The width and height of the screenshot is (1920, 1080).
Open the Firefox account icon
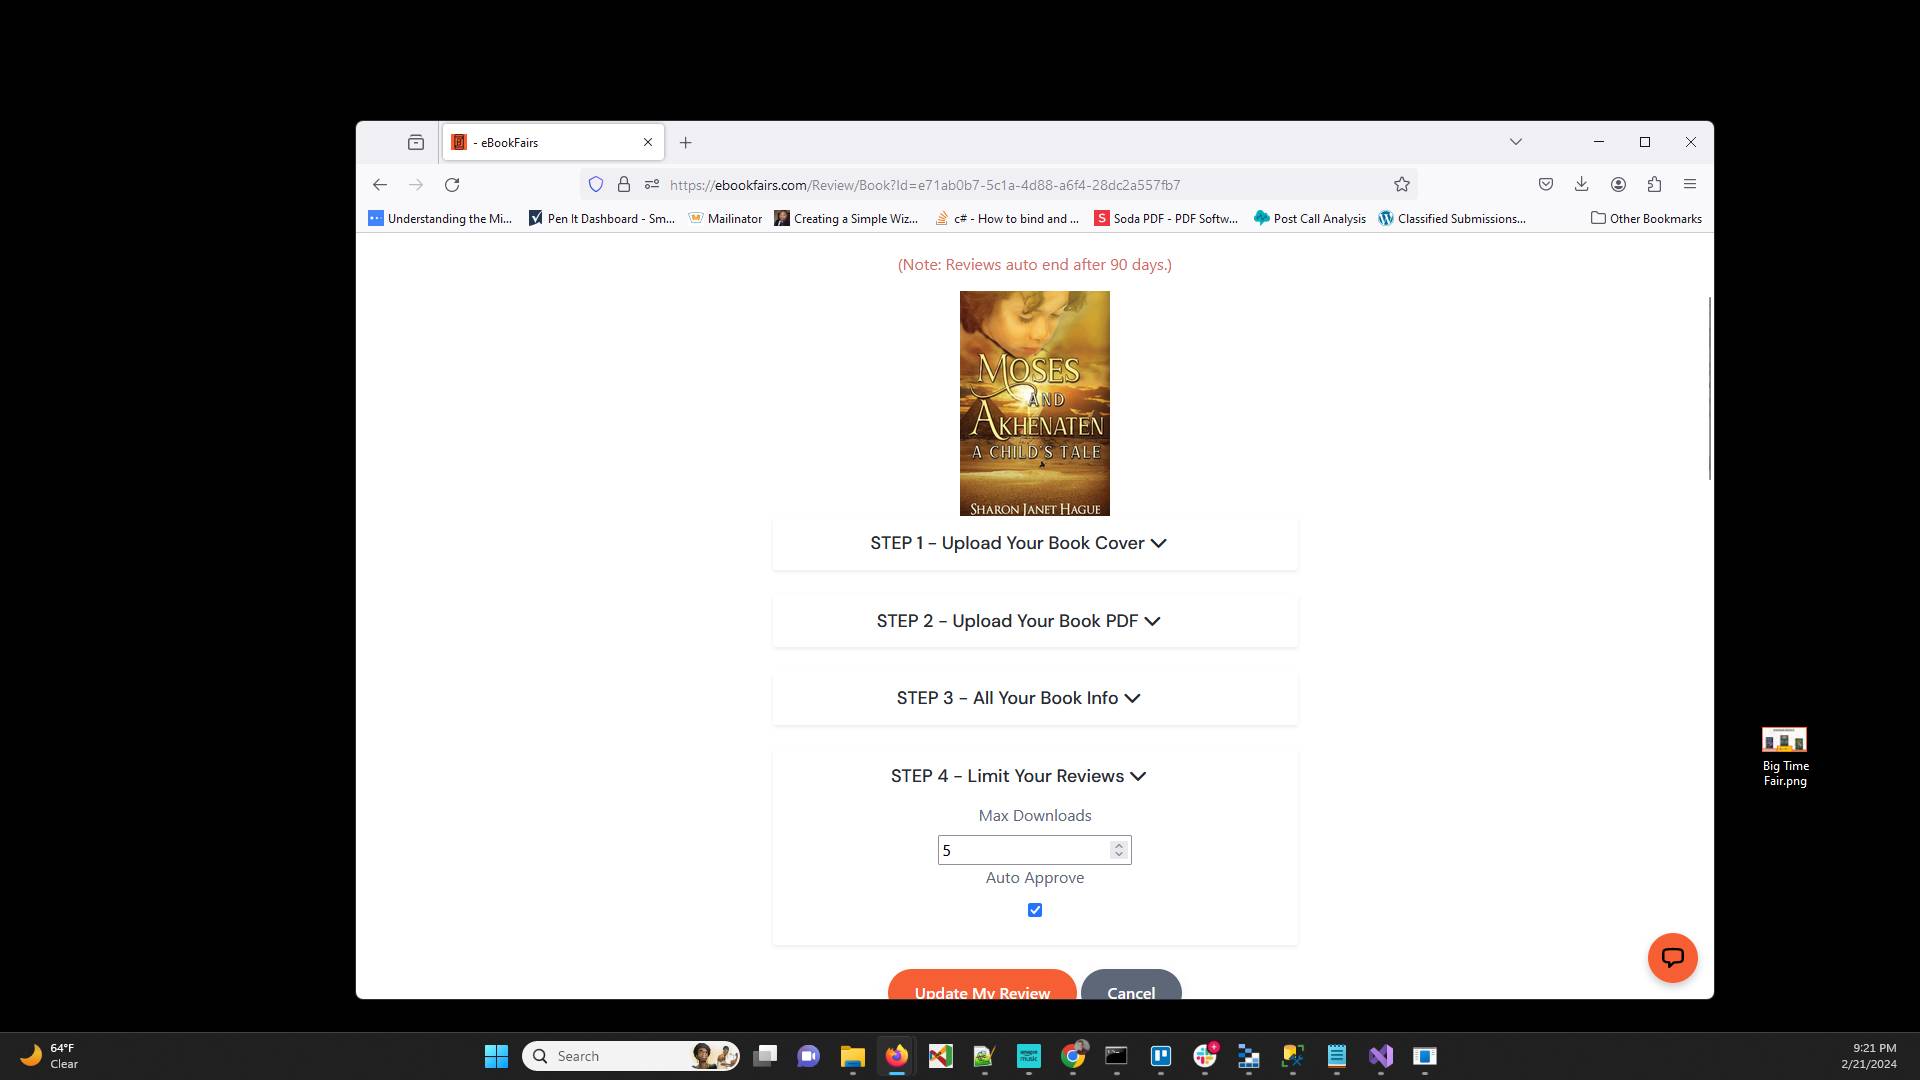(x=1618, y=184)
